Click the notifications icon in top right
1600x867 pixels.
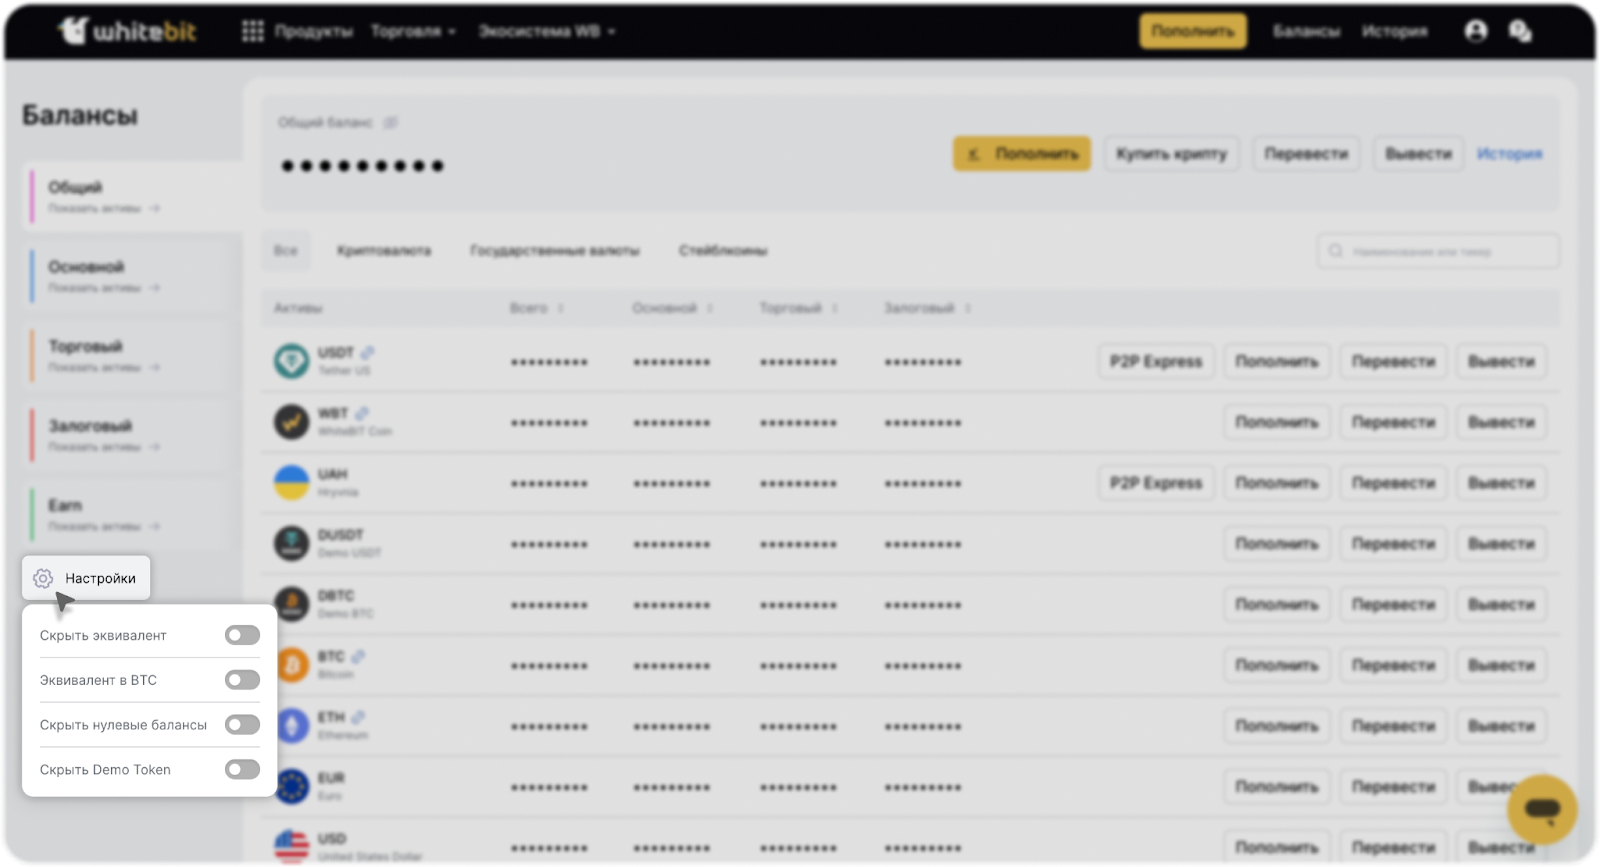(1520, 31)
